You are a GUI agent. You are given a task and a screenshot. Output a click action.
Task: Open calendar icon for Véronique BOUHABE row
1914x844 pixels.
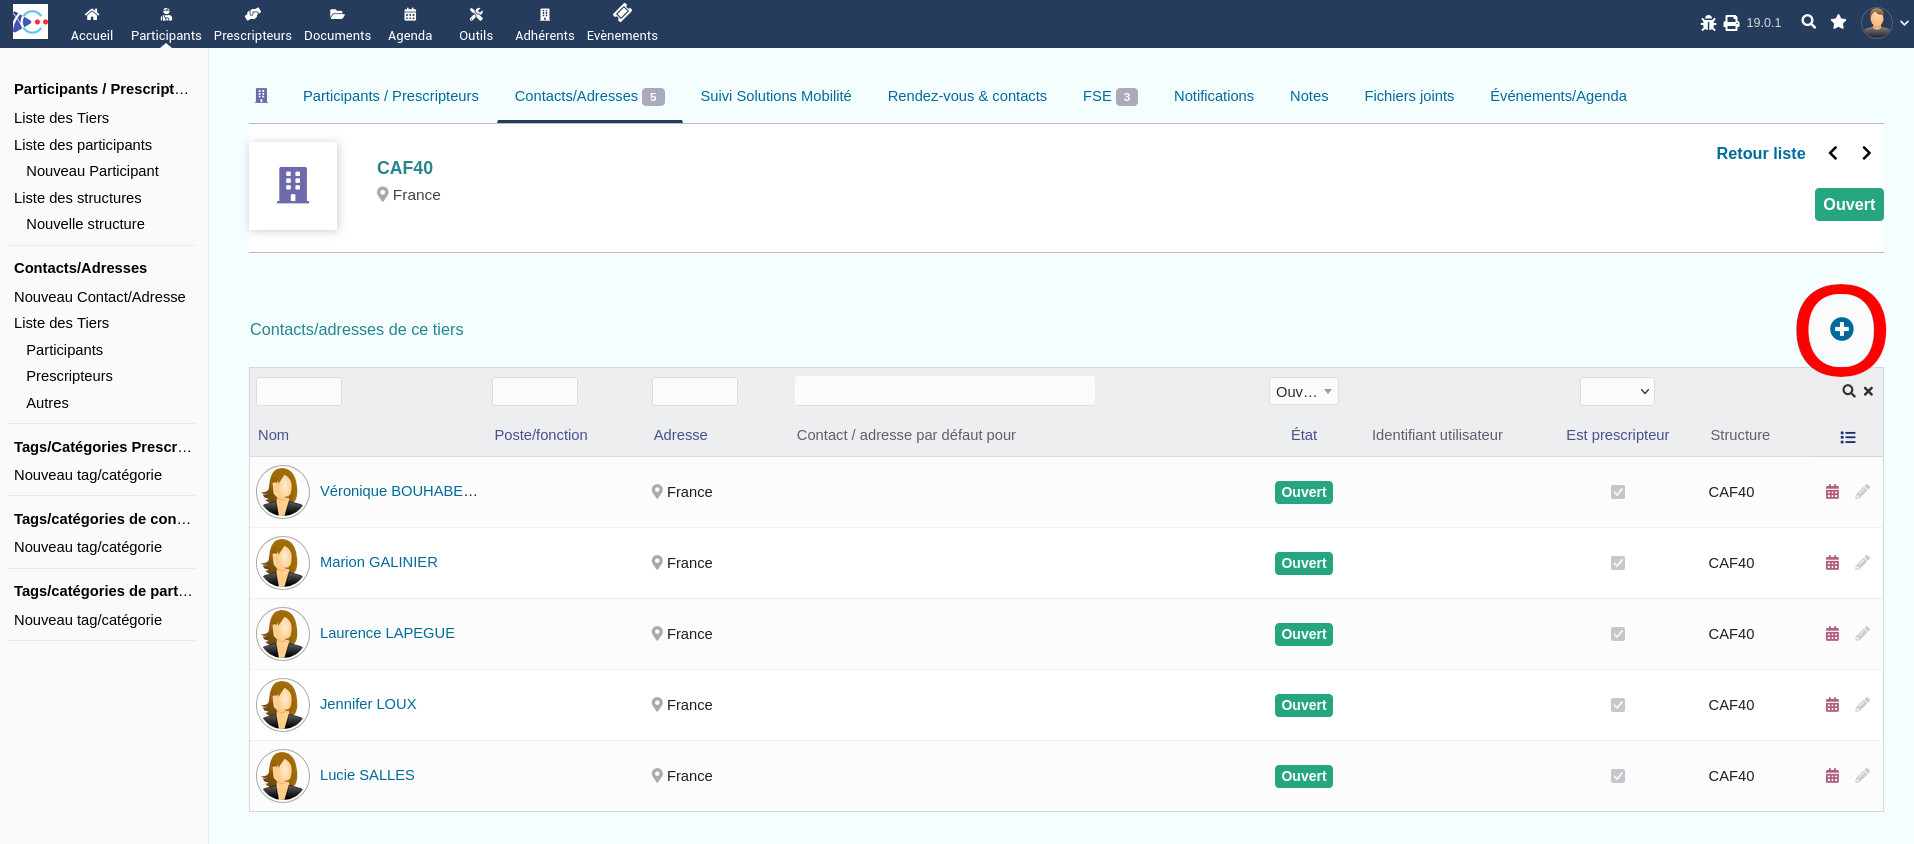(x=1832, y=492)
